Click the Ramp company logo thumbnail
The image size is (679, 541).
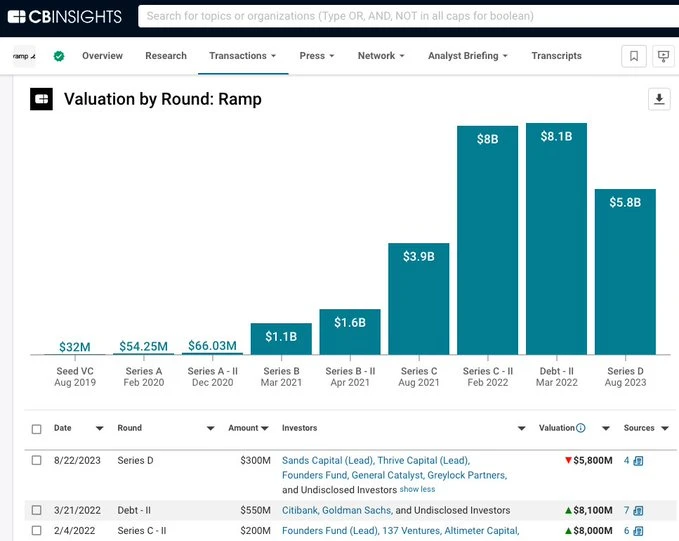click(x=24, y=56)
